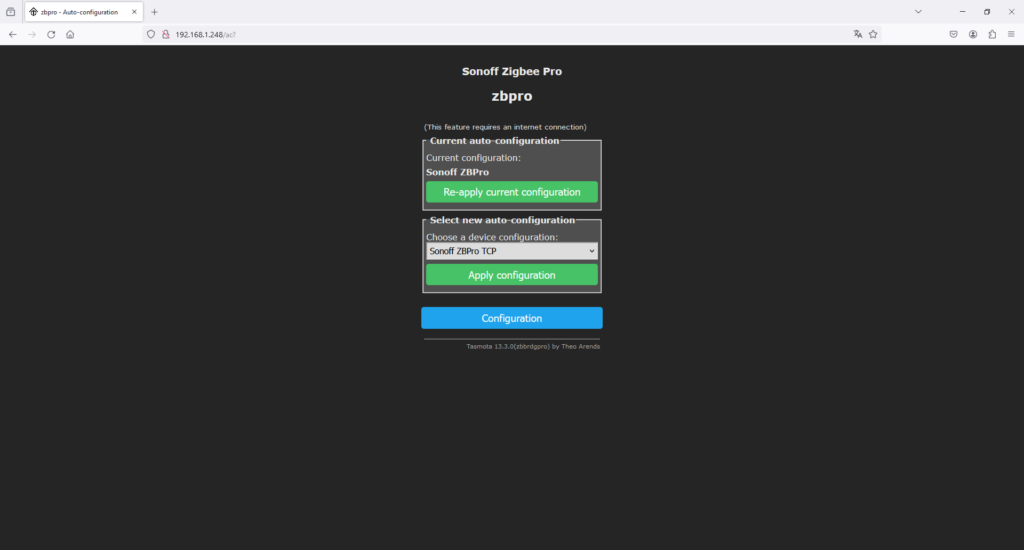Click the insecure connection padlock icon
1024x550 pixels.
[165, 34]
